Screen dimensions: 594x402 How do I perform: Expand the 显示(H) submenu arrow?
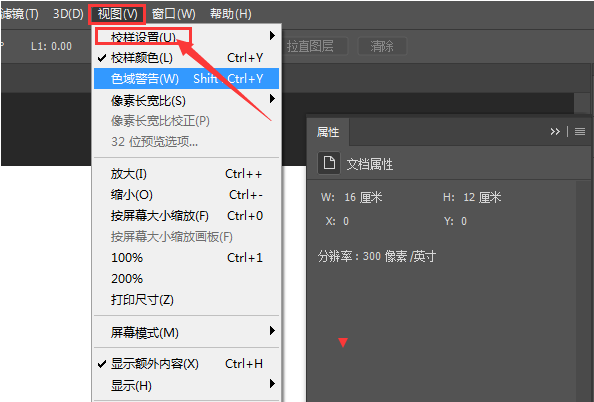point(272,383)
